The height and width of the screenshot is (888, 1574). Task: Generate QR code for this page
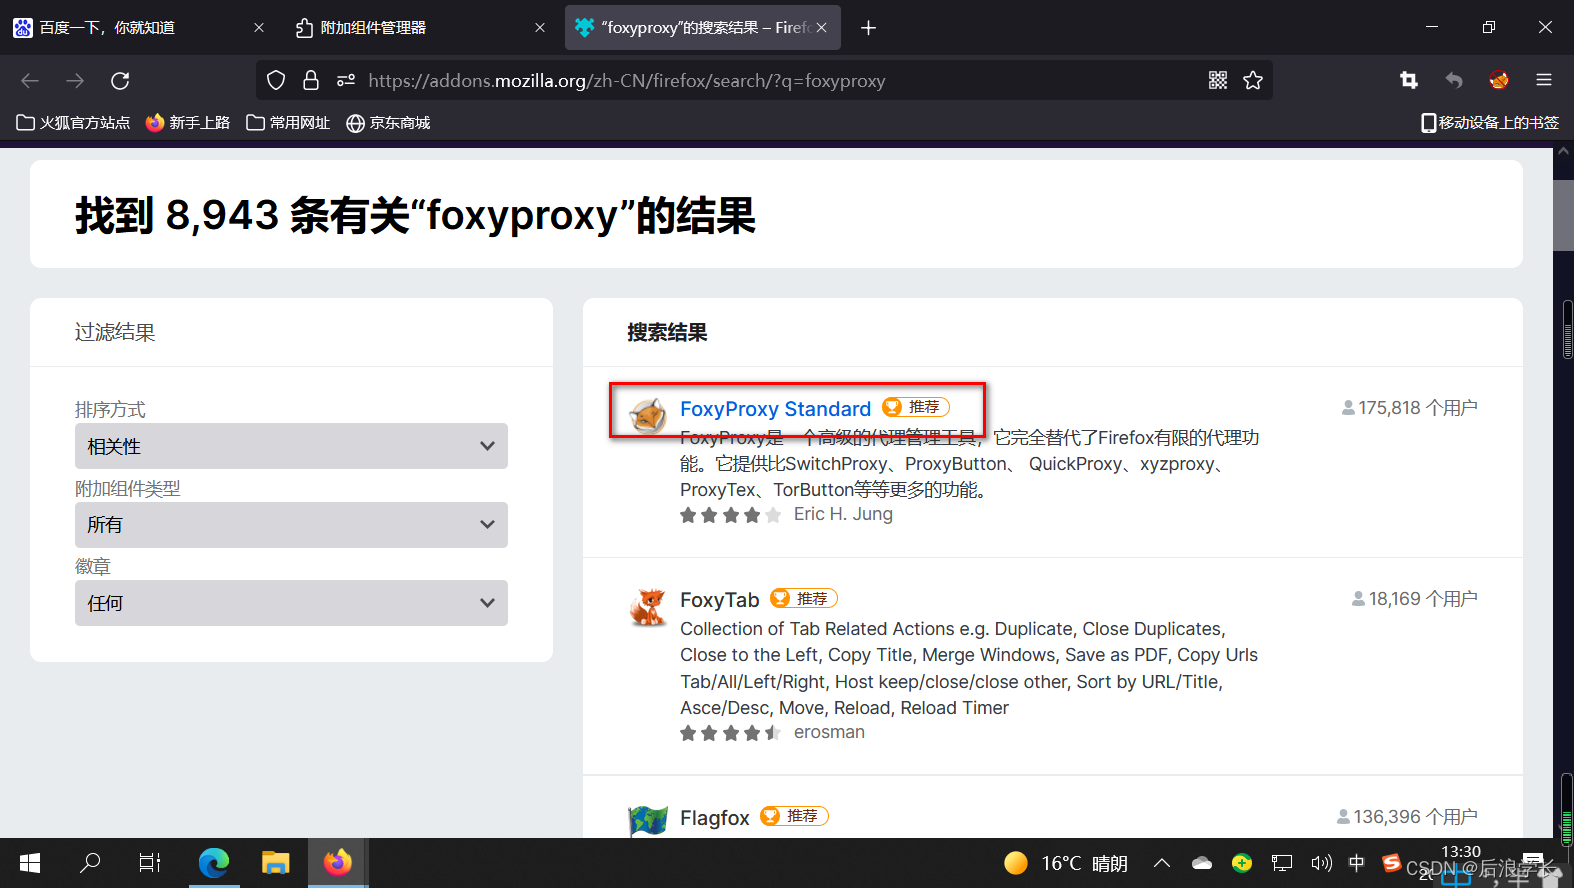click(1218, 81)
